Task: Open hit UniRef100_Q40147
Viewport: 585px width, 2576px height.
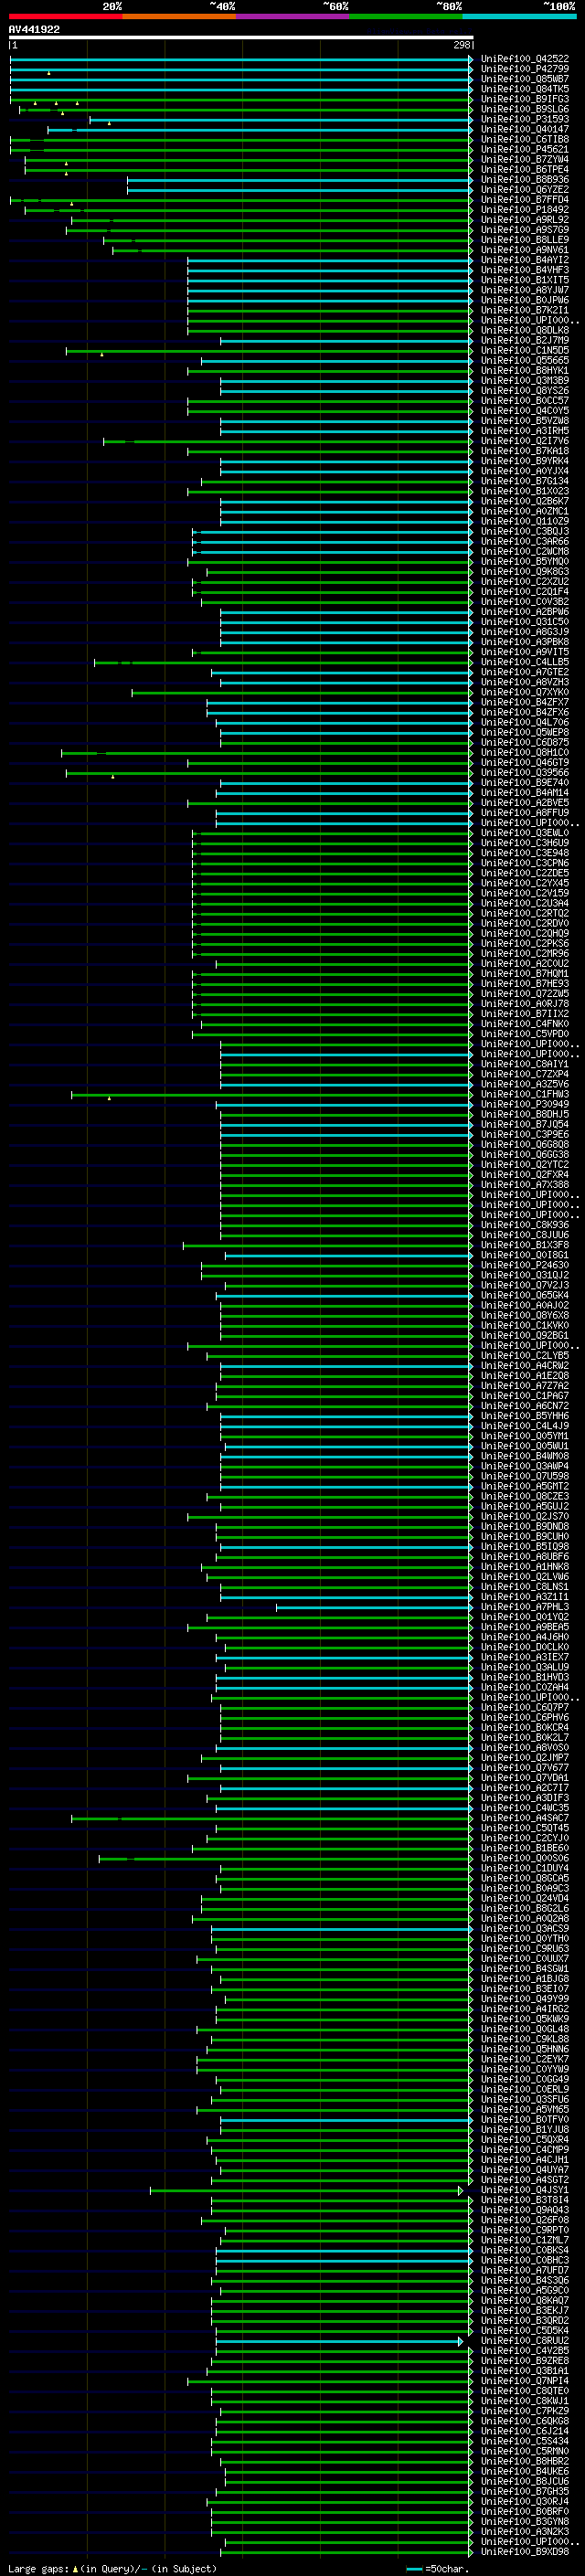Action: coord(524,129)
